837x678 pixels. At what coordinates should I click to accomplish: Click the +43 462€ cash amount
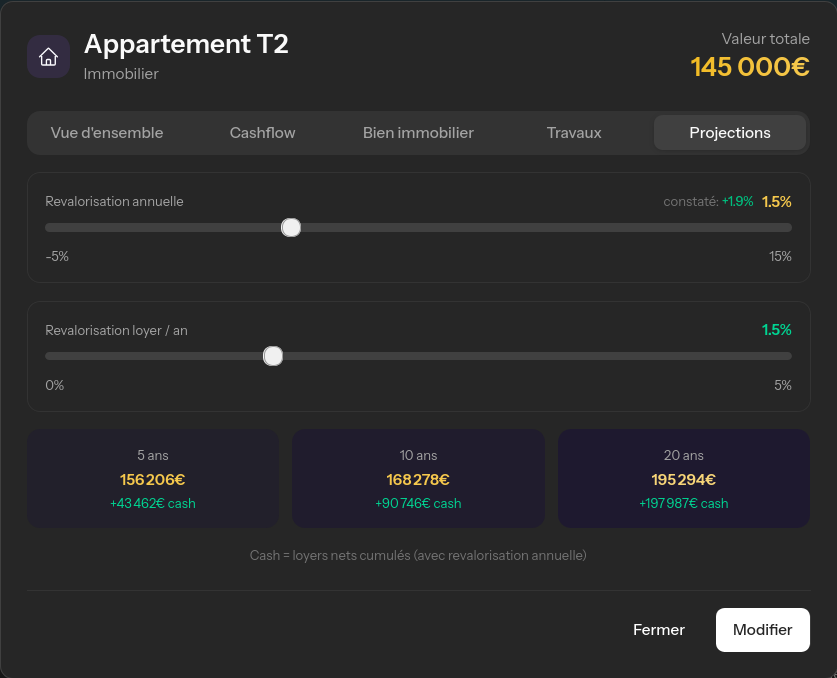coord(152,503)
